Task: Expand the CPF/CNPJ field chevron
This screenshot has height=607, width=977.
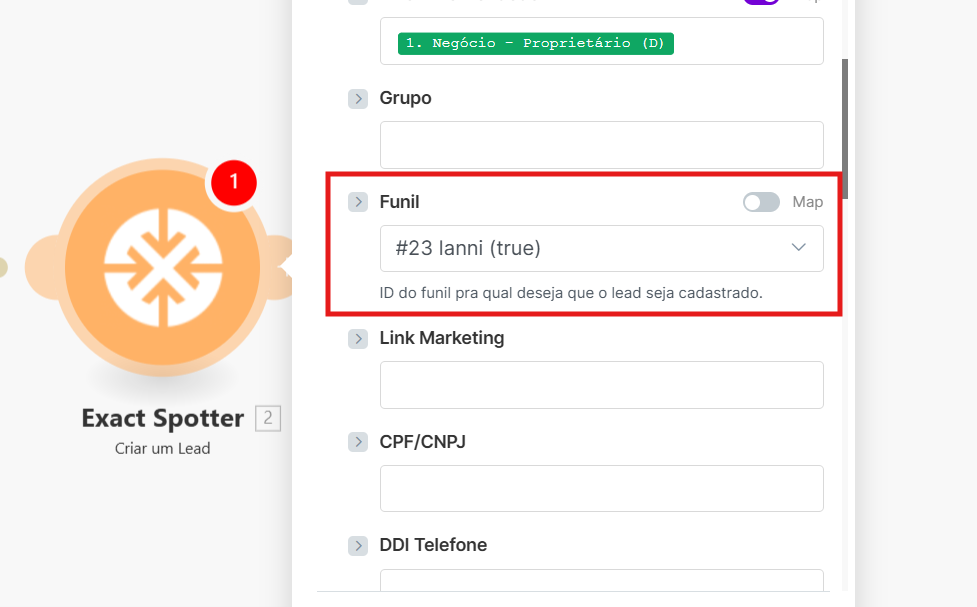Action: pyautogui.click(x=358, y=442)
